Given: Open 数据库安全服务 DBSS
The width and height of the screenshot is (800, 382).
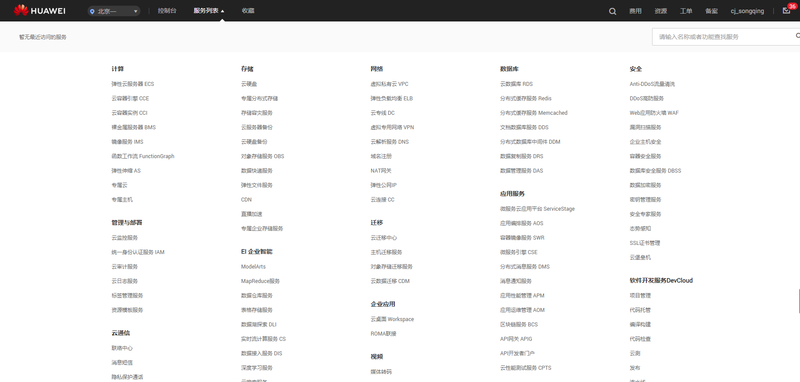Looking at the screenshot, I should [655, 170].
